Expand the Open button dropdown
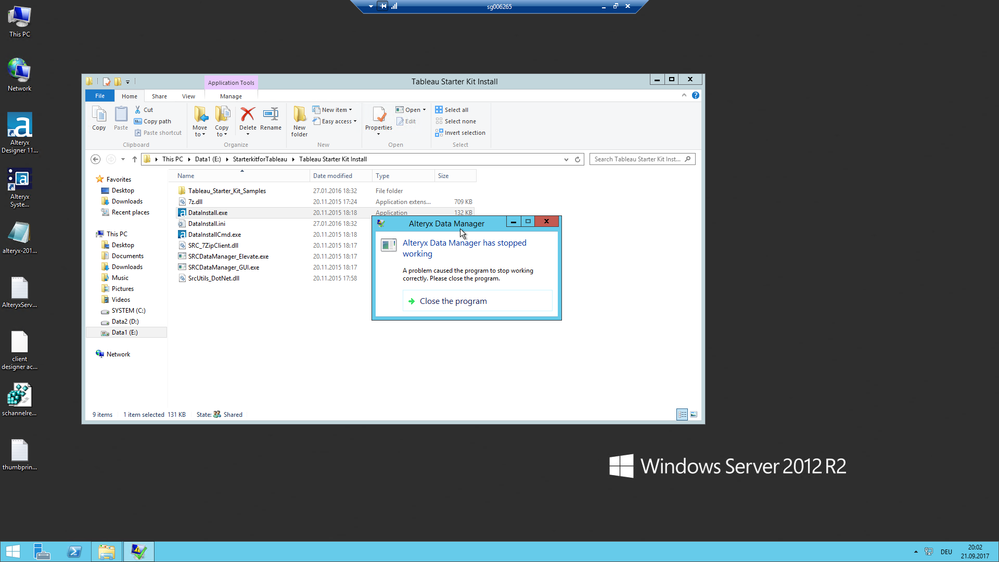Image resolution: width=999 pixels, height=562 pixels. pyautogui.click(x=424, y=110)
